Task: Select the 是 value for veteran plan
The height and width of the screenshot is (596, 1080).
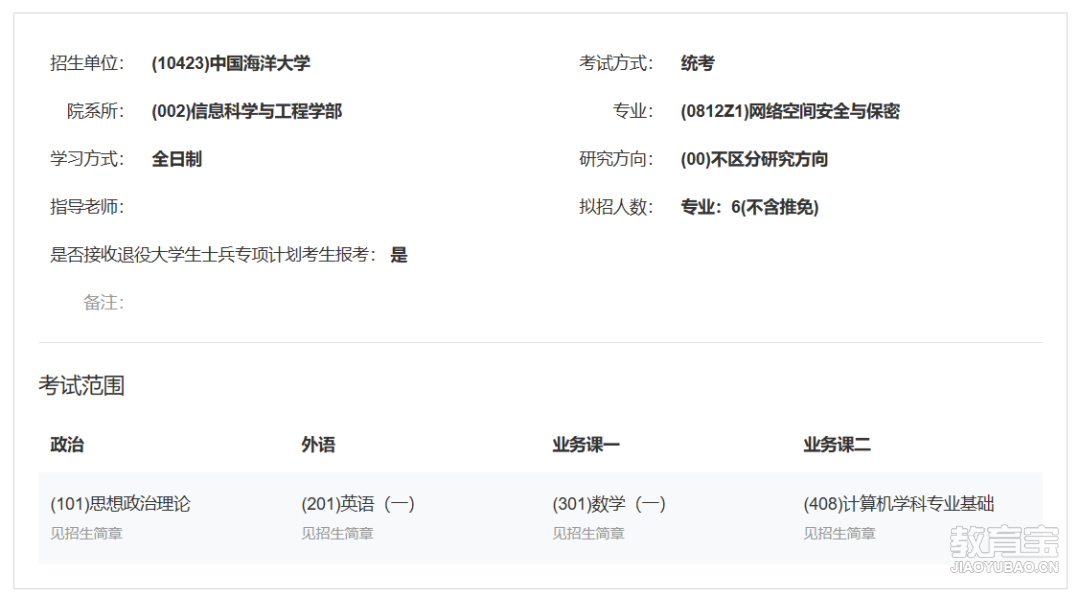Action: pos(399,255)
